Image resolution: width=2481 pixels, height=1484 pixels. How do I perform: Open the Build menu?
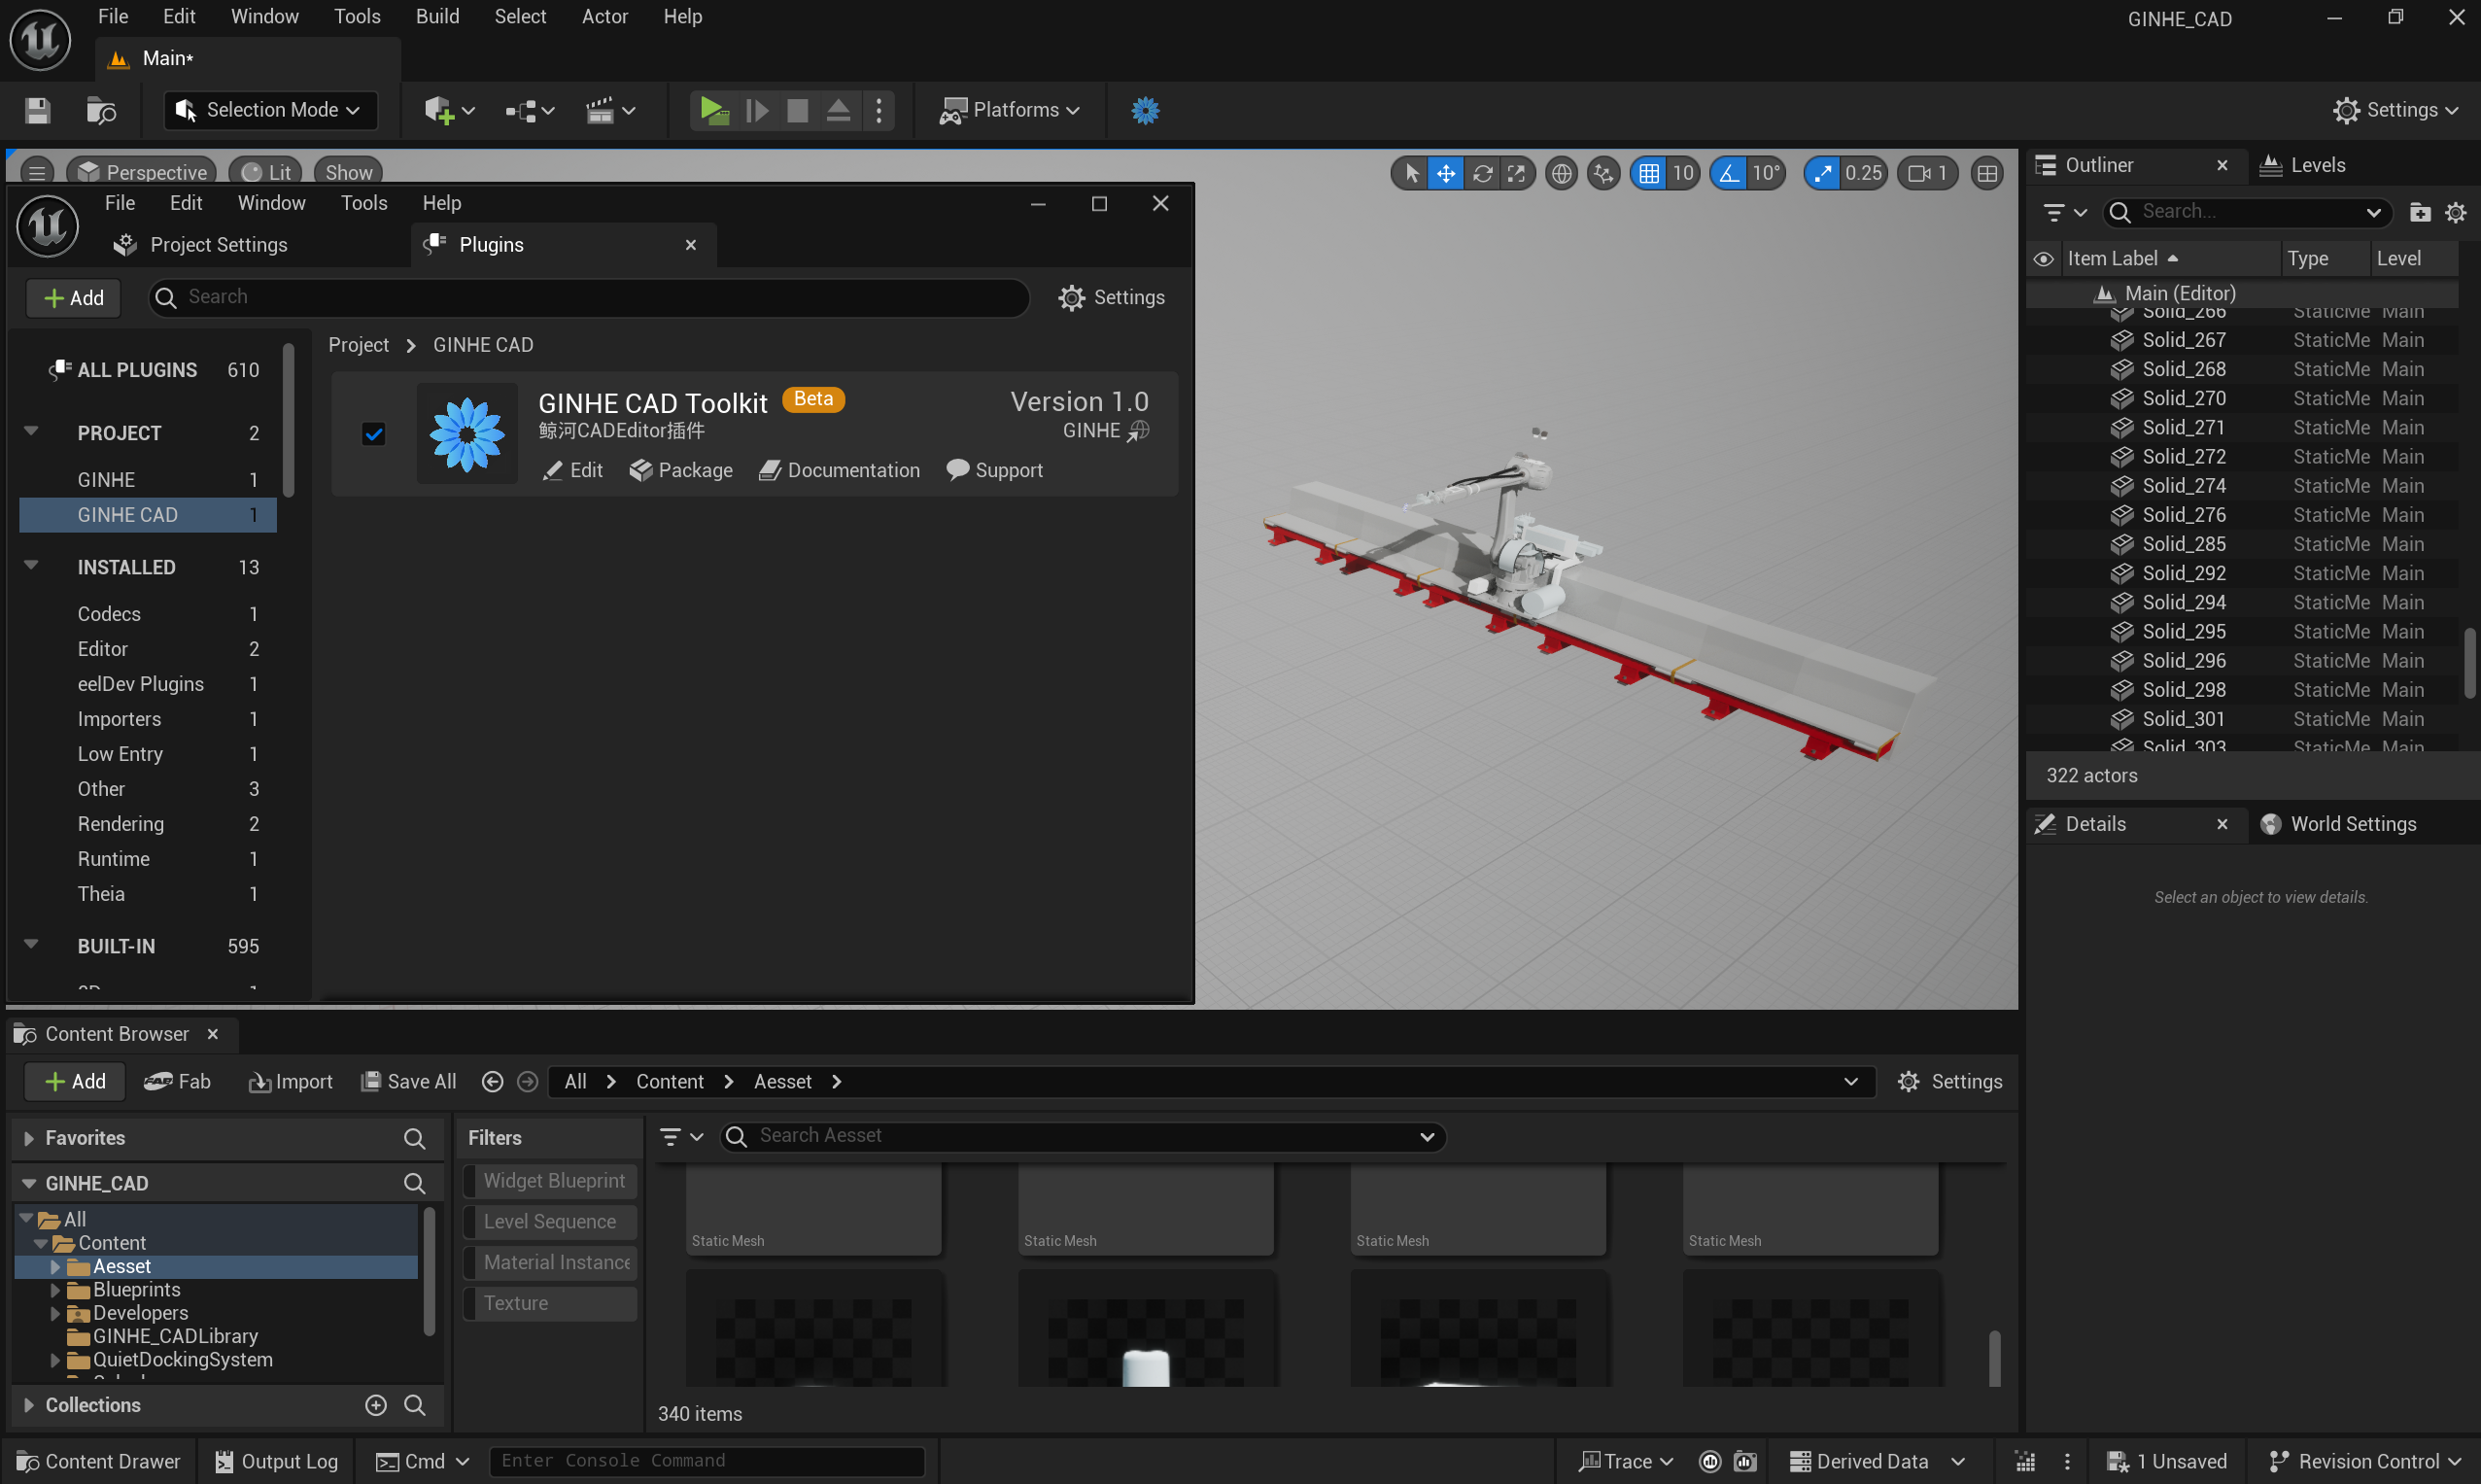point(437,16)
